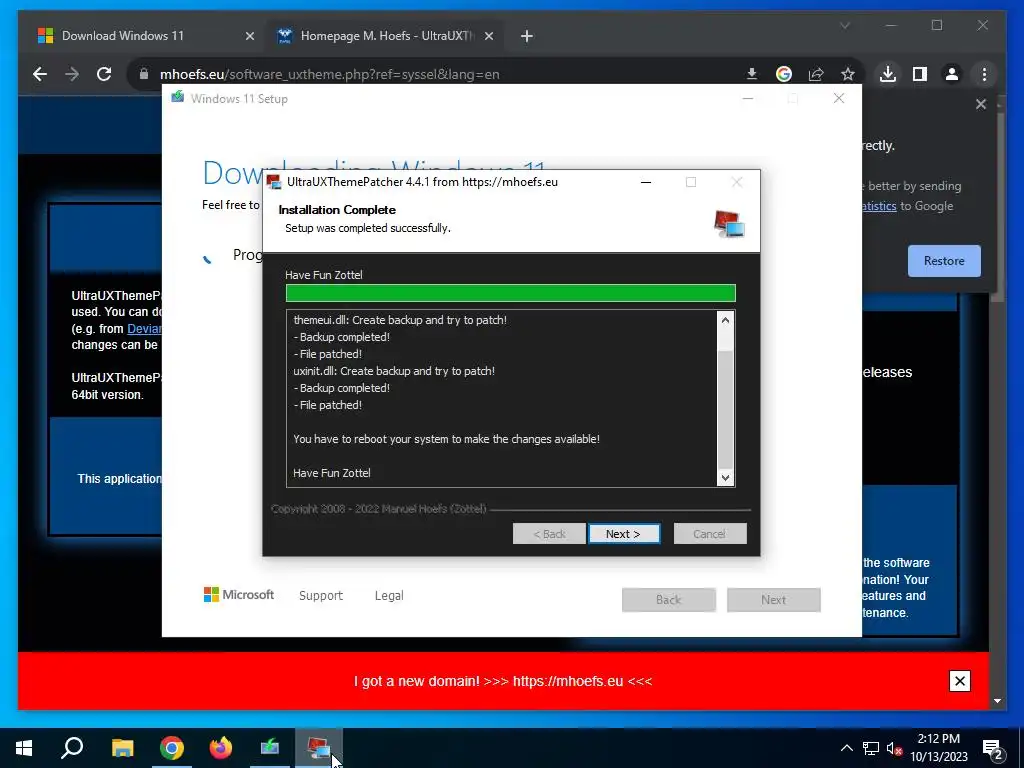1024x768 pixels.
Task: Click the Restore button in Chrome popup
Action: pos(944,261)
